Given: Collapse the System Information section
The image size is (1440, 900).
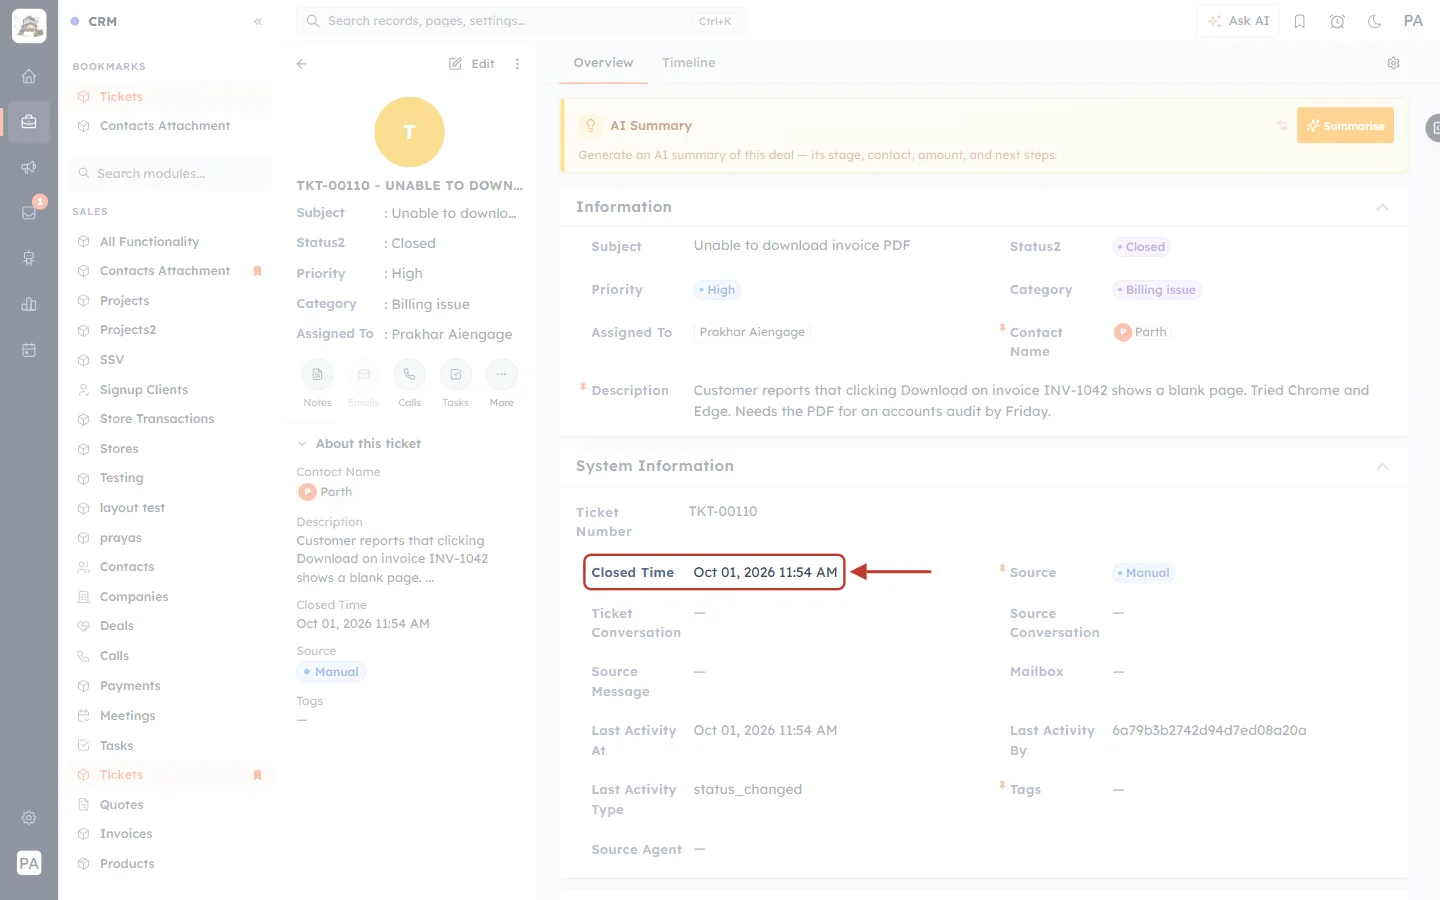Looking at the screenshot, I should point(1382,466).
